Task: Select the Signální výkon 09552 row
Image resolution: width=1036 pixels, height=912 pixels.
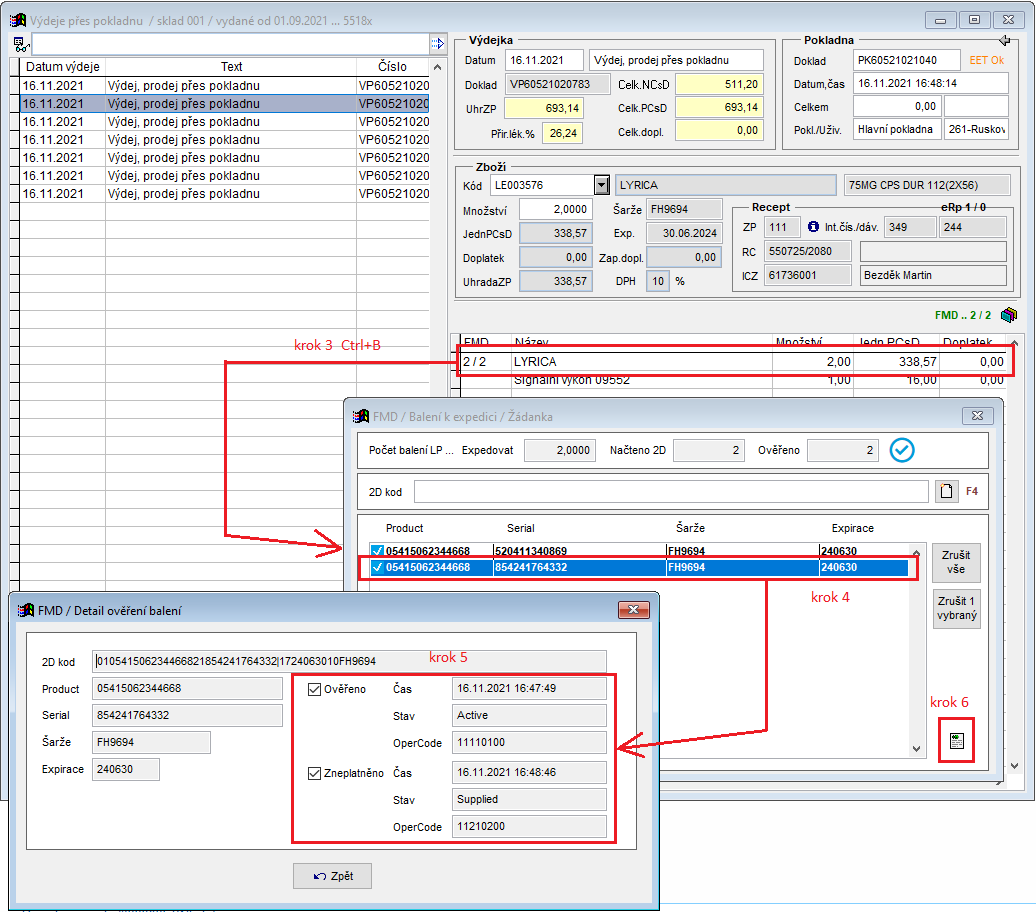Action: pyautogui.click(x=733, y=380)
